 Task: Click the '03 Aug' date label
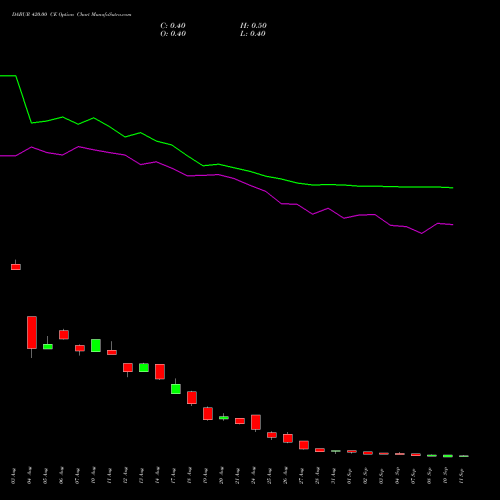[x=14, y=476]
